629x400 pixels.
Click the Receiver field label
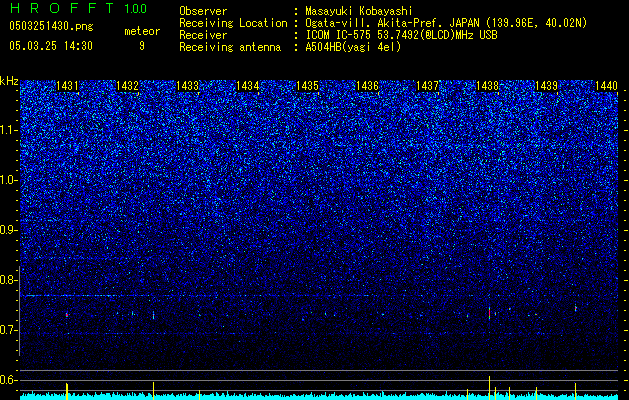point(203,35)
